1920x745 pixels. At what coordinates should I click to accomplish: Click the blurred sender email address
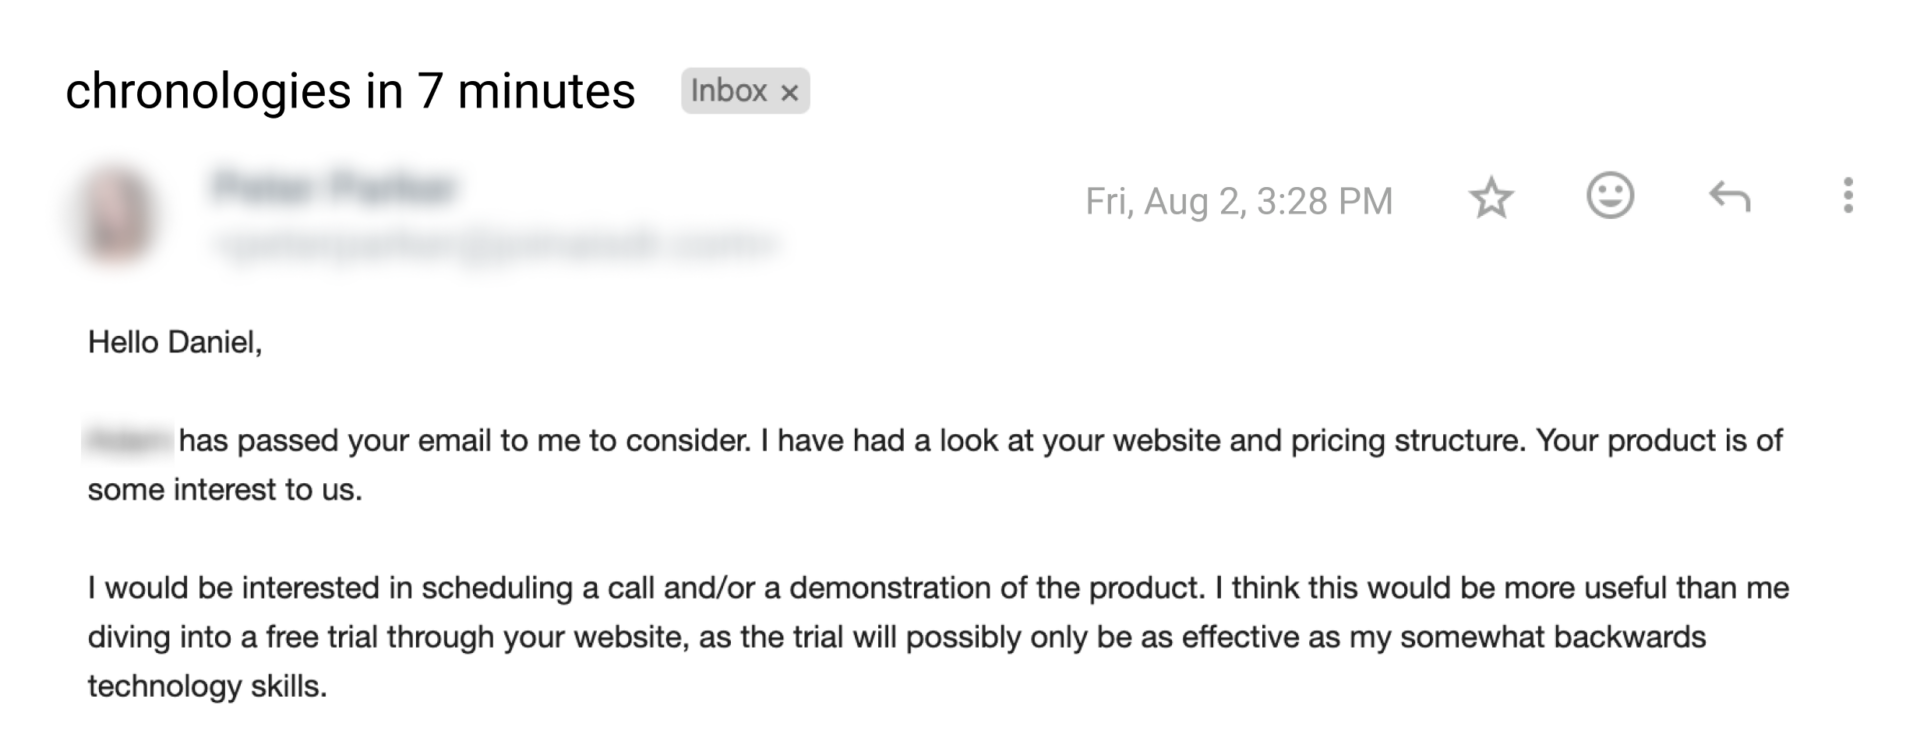click(x=495, y=243)
